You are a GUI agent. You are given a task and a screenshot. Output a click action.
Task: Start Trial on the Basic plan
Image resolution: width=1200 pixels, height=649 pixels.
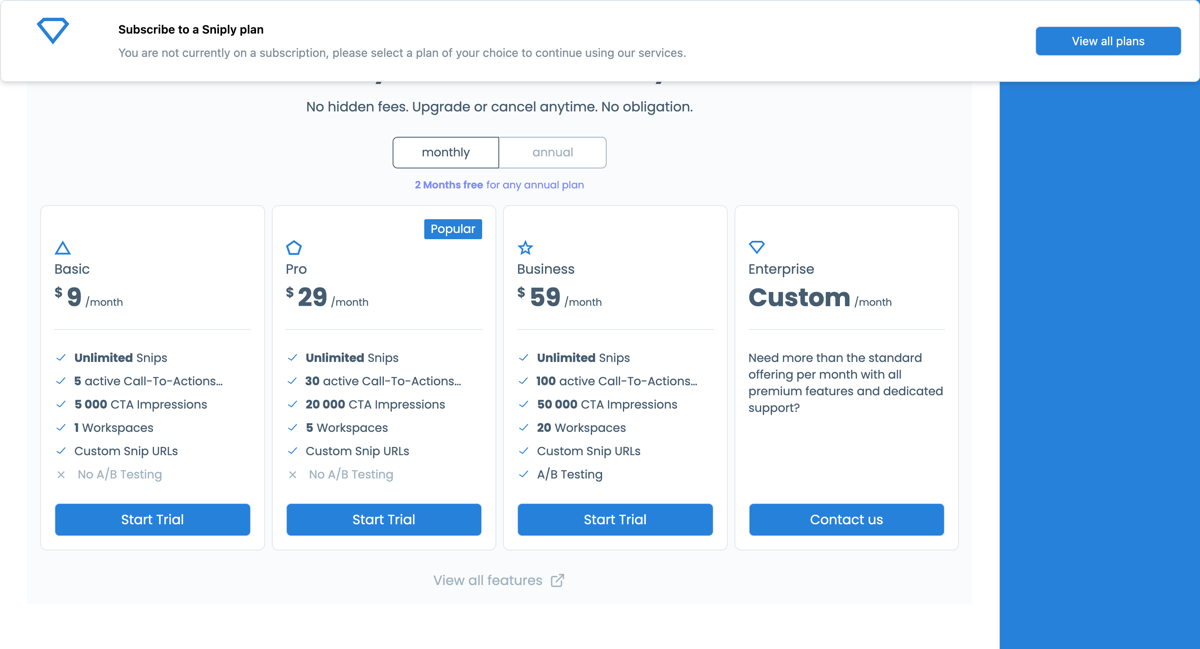point(152,519)
